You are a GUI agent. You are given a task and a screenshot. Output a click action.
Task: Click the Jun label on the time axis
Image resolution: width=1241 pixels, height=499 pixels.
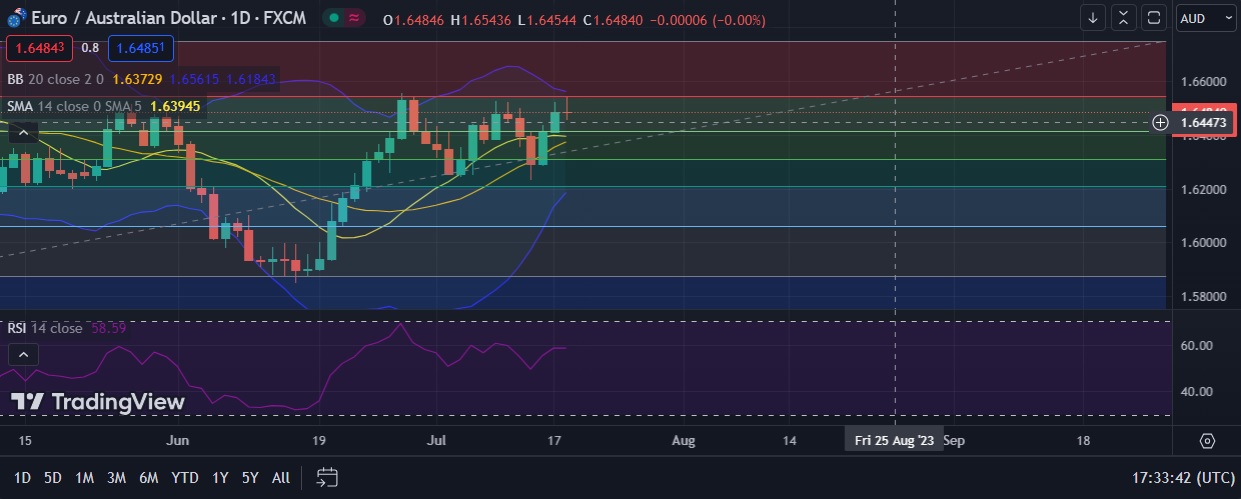(178, 440)
